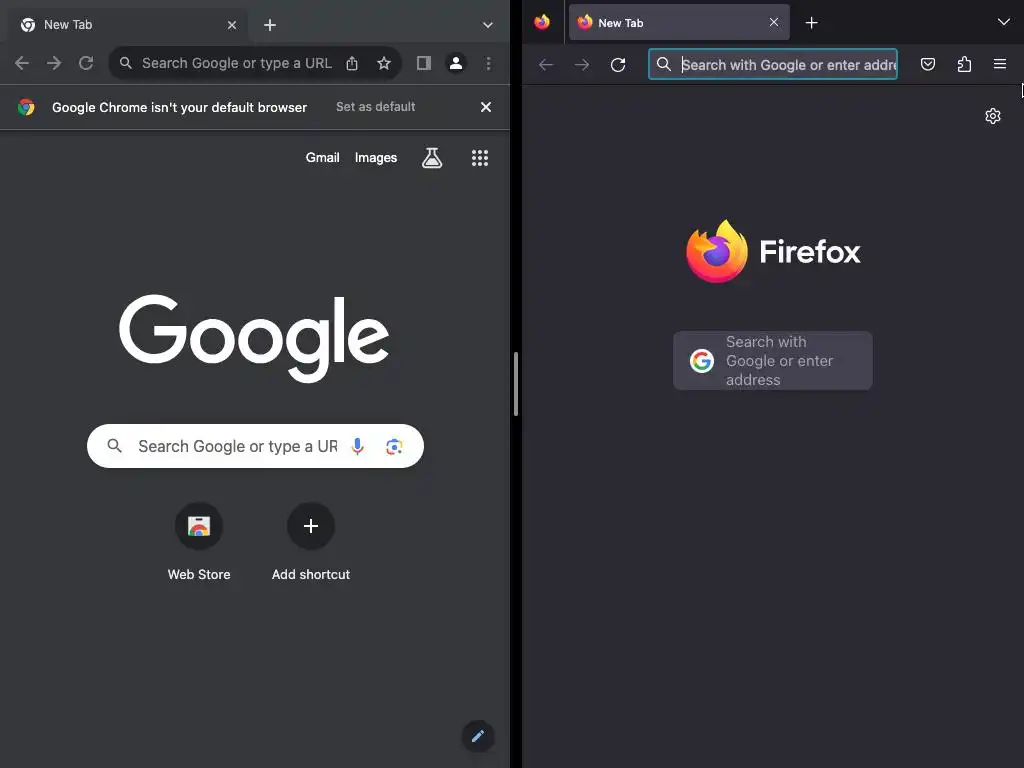1024x768 pixels.
Task: Open the Google apps grid
Action: (480, 157)
